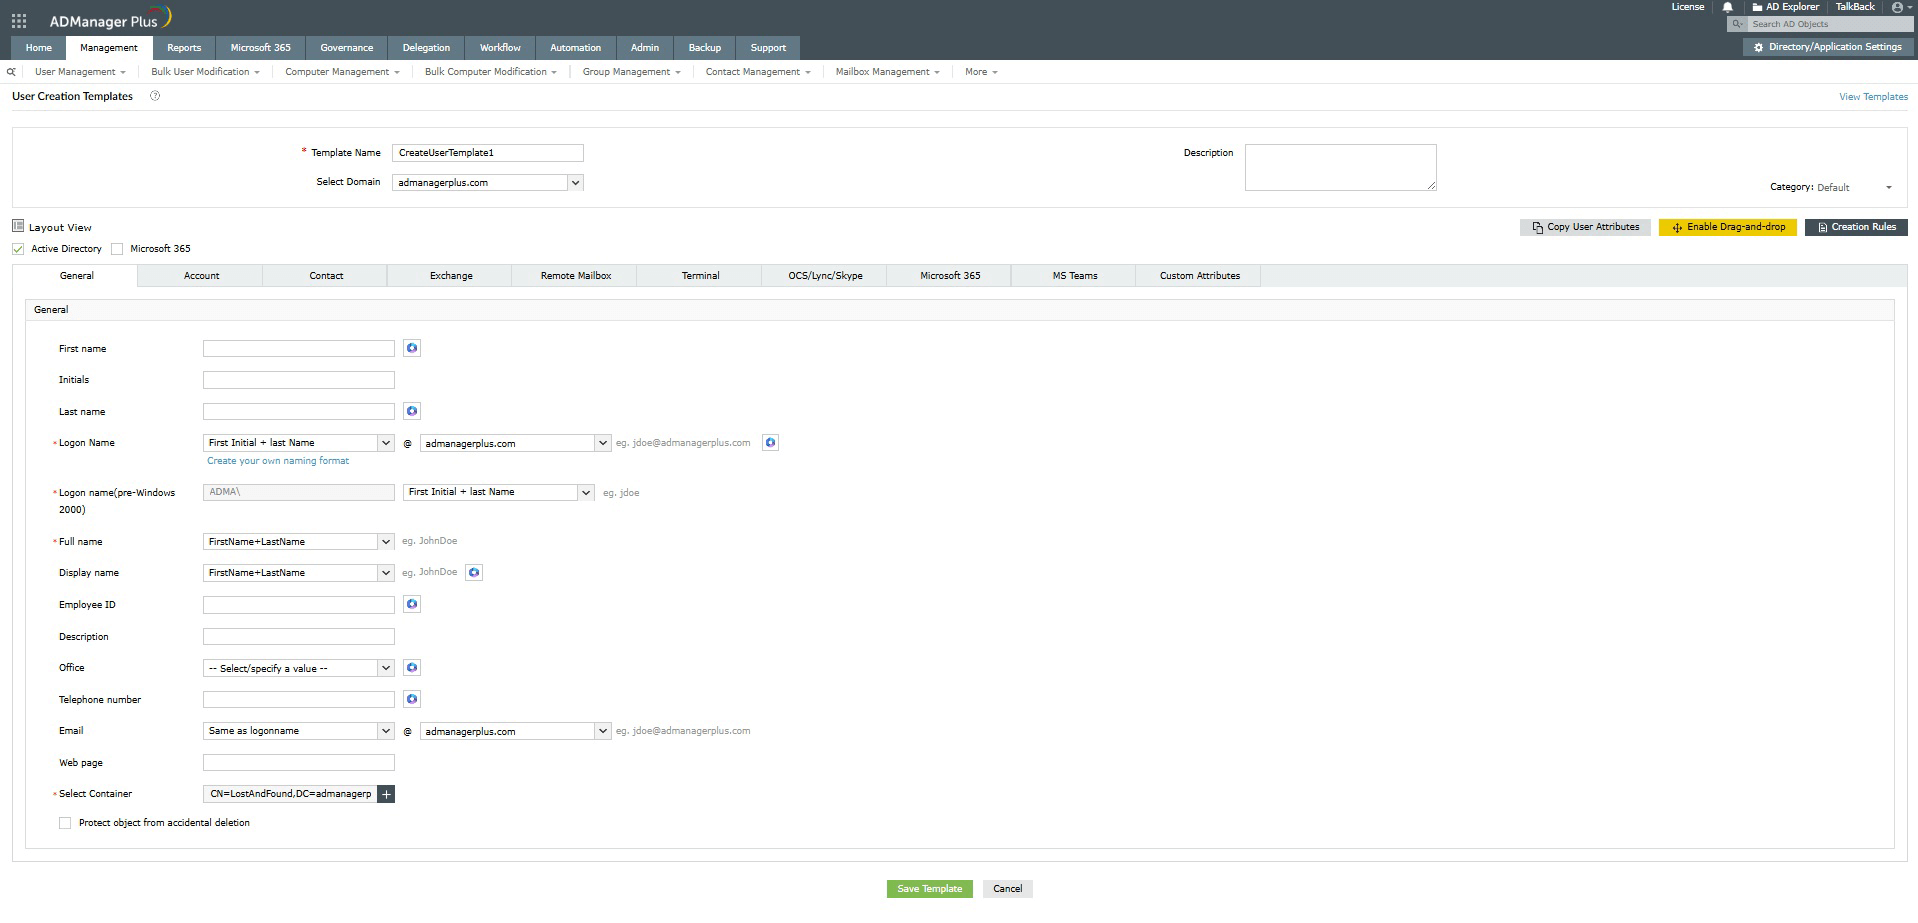Click the help question mark beside User Creation Templates

point(155,96)
